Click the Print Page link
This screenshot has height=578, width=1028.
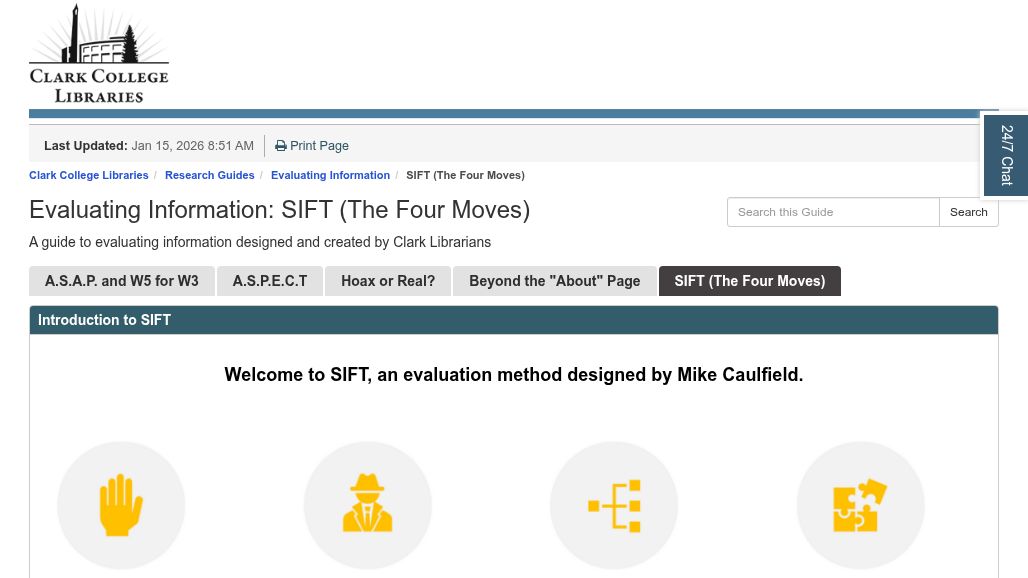tap(319, 146)
